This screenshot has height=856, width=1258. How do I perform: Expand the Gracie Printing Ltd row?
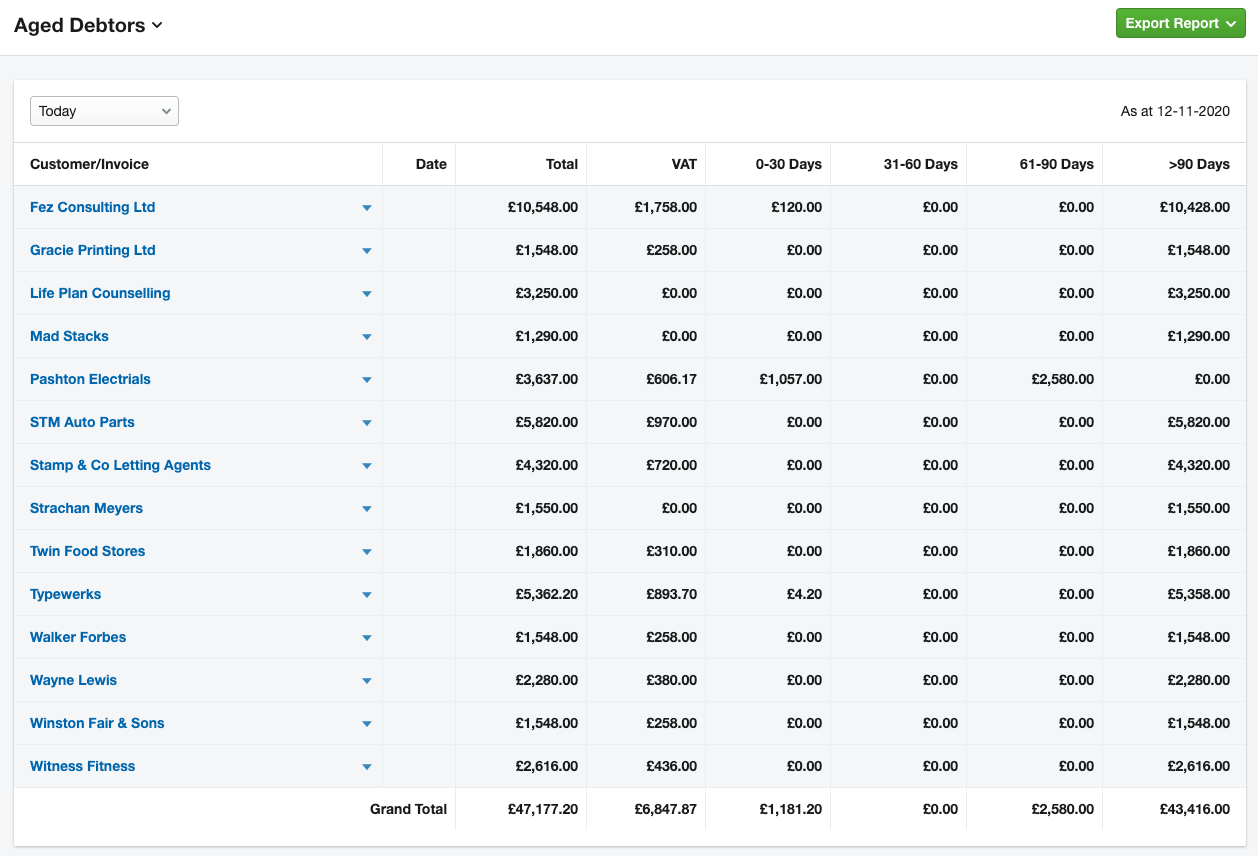[x=367, y=250]
